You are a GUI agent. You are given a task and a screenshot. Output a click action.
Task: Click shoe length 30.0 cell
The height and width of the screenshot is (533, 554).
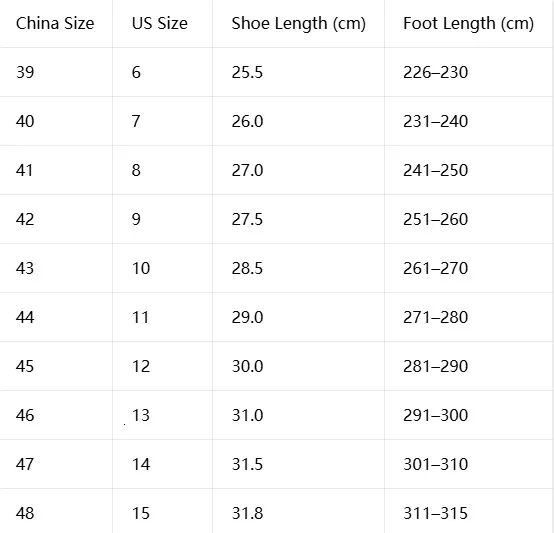pos(247,366)
